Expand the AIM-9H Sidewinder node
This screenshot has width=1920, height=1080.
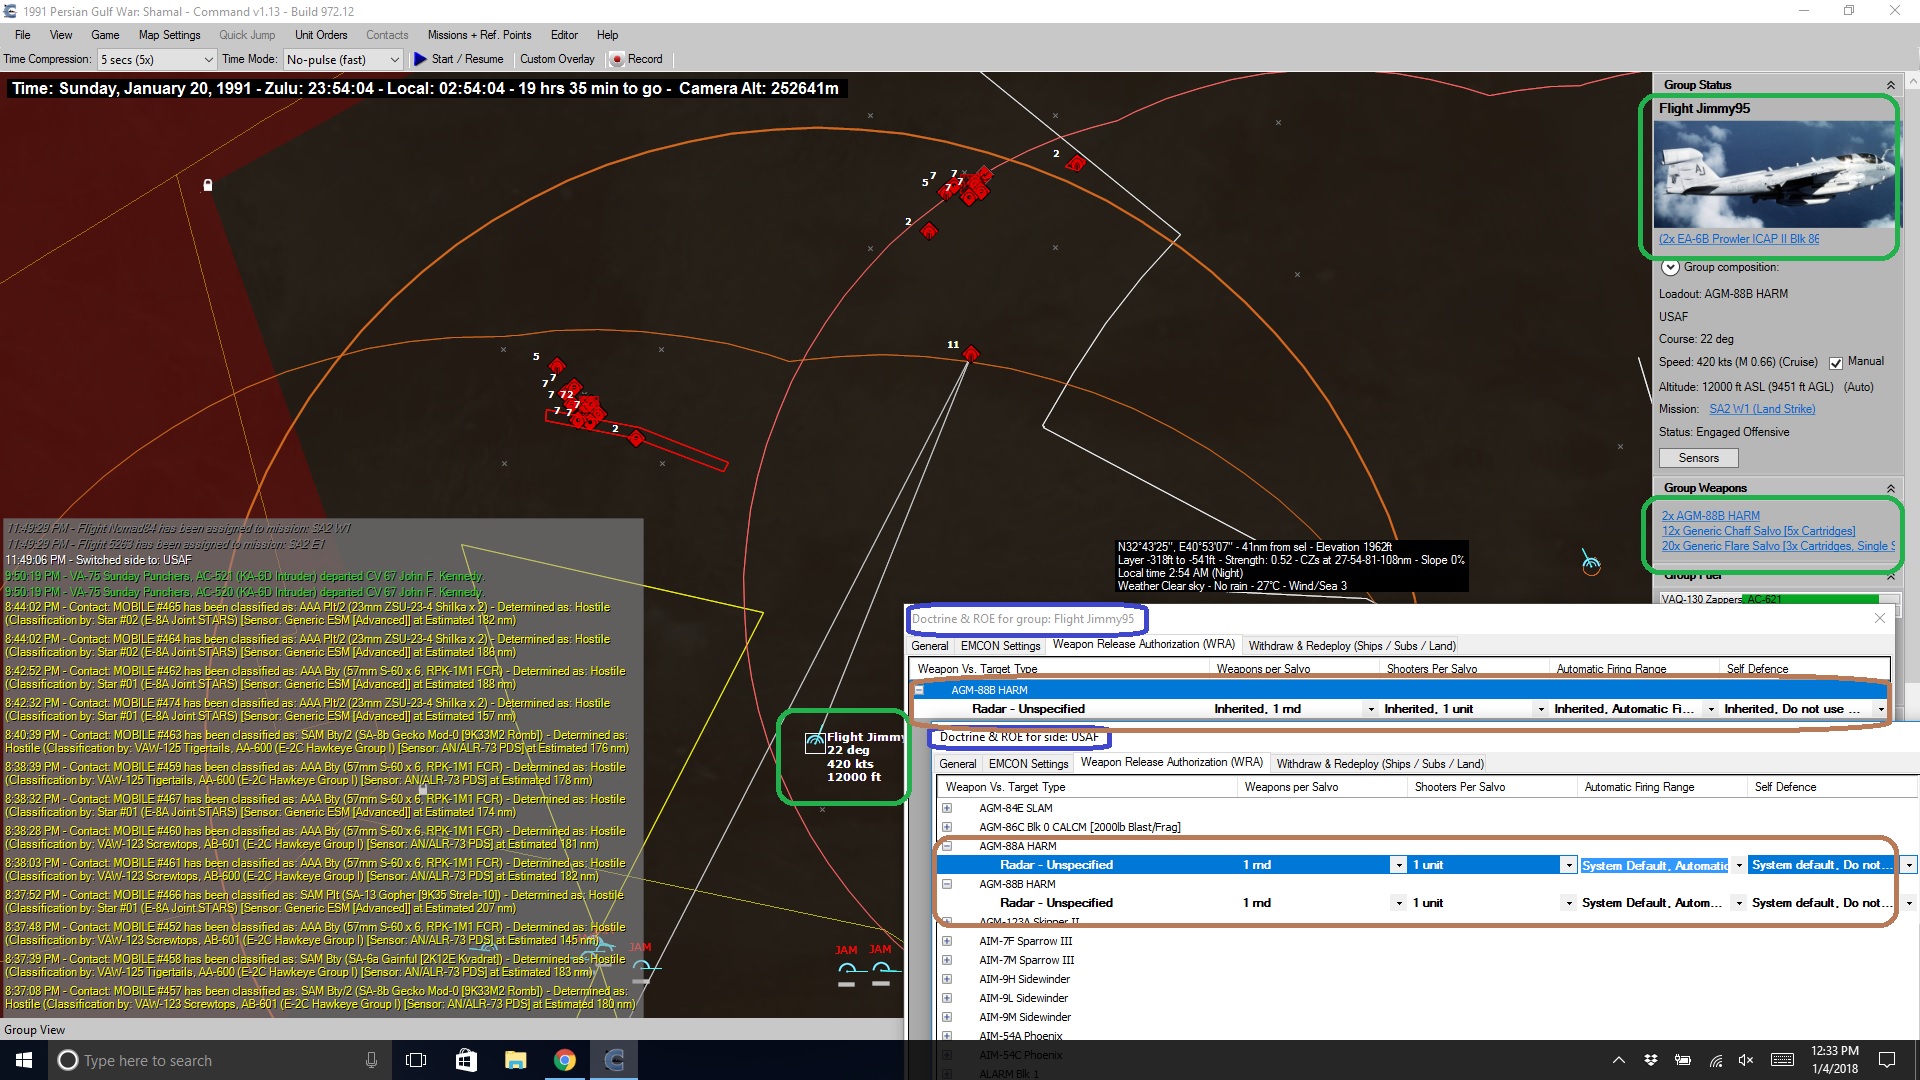(x=947, y=979)
